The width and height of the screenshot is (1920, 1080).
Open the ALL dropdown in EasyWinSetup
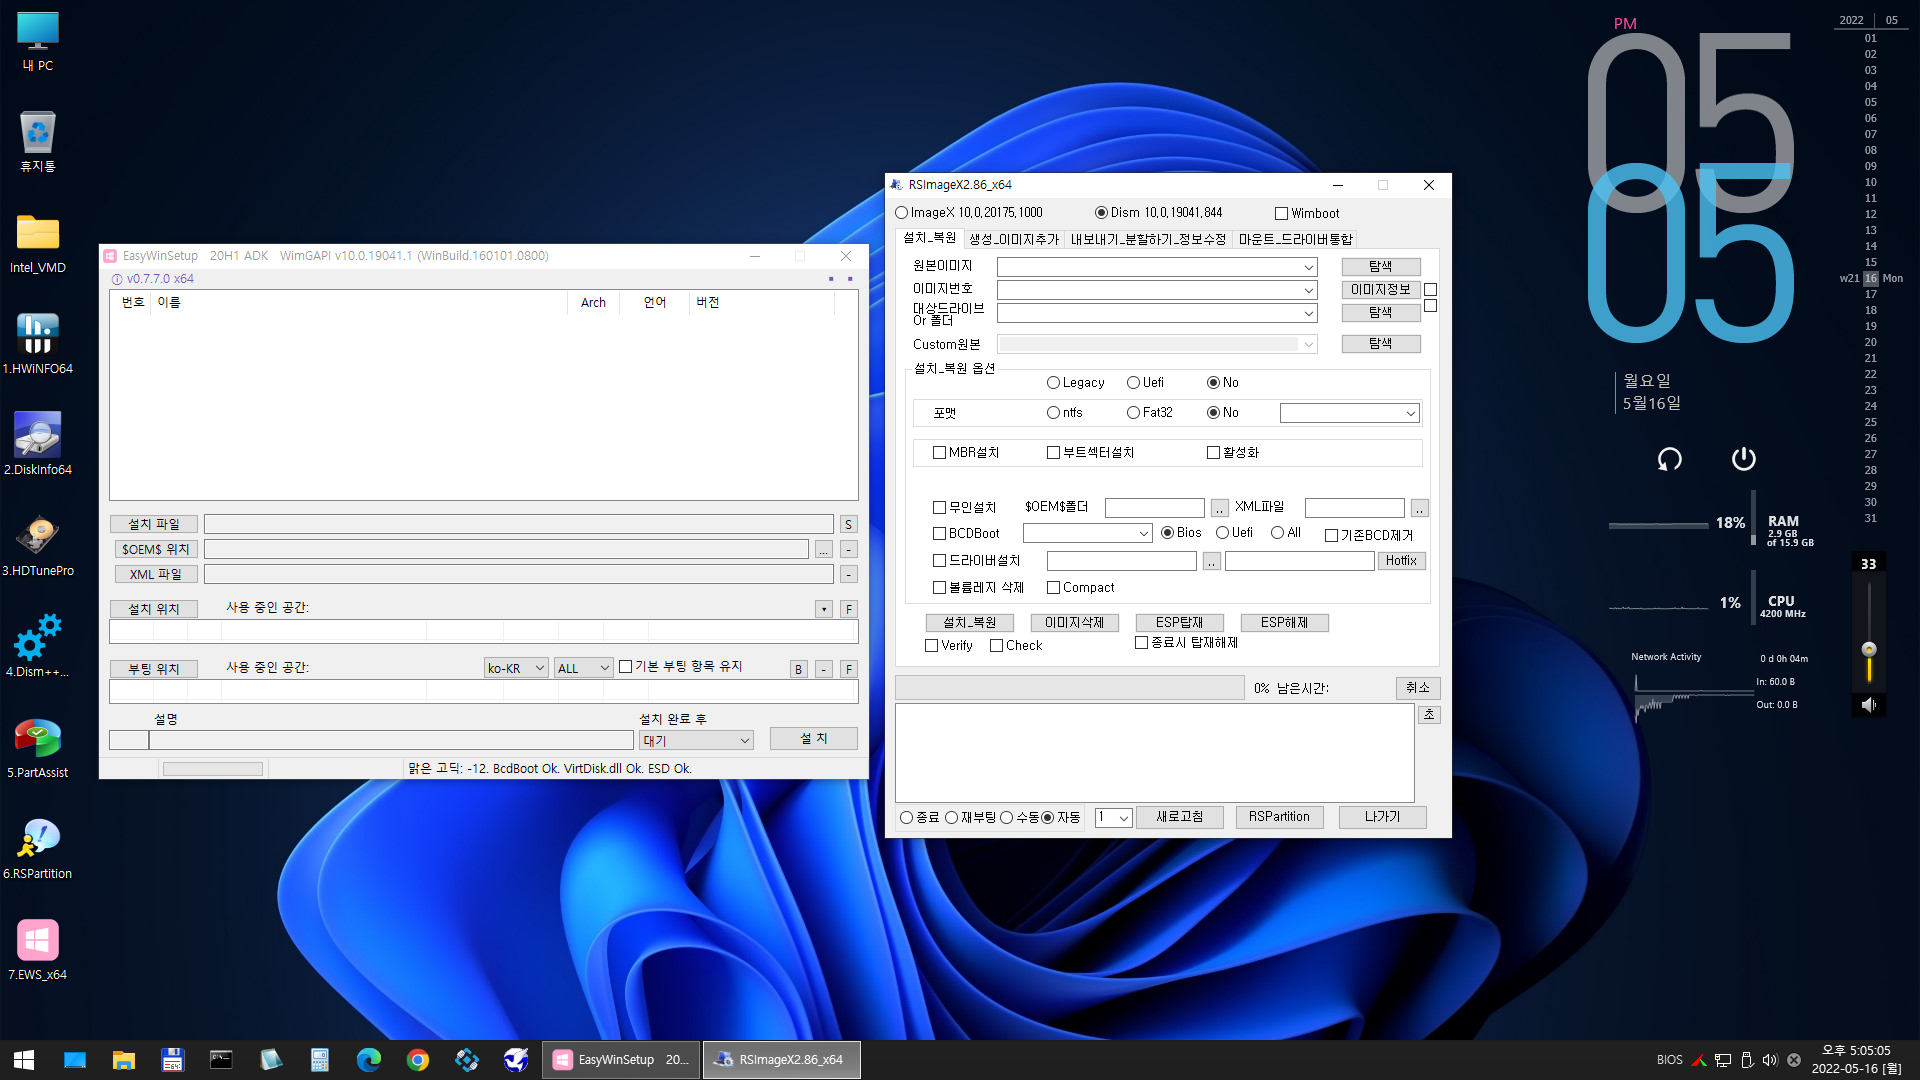[x=583, y=668]
